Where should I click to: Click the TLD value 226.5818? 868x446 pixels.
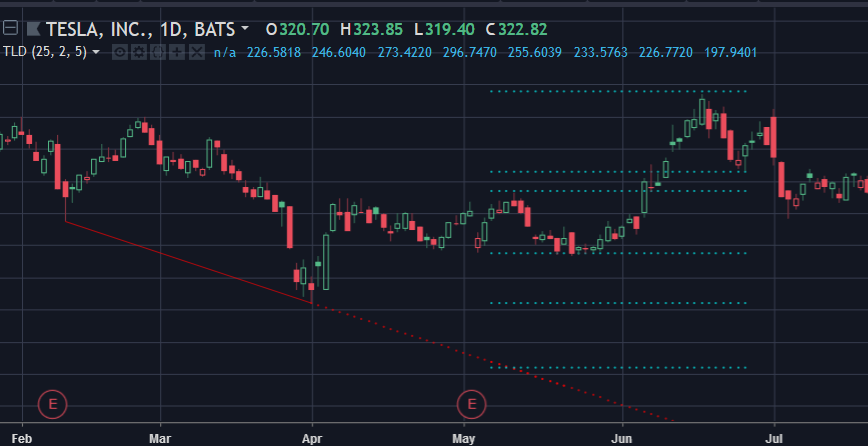click(274, 53)
